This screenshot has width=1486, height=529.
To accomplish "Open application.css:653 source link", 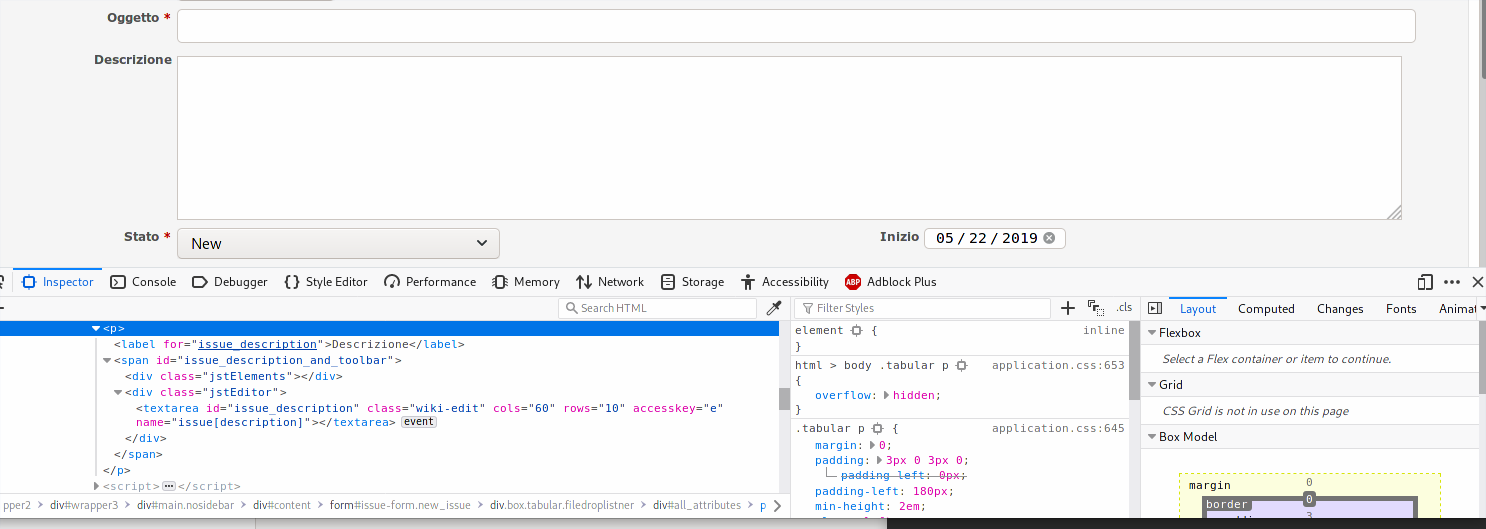I will tap(1058, 366).
